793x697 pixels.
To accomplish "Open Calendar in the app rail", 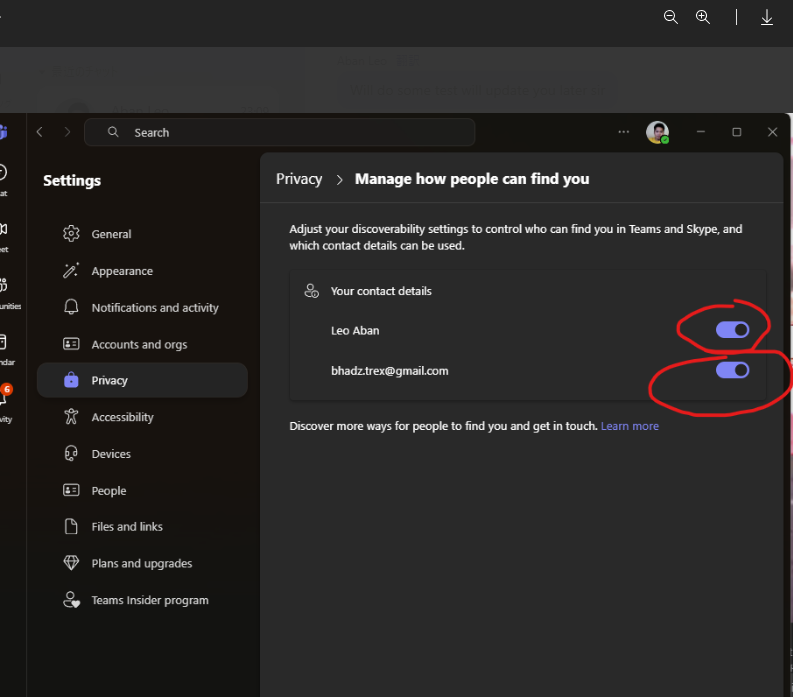I will coord(5,349).
